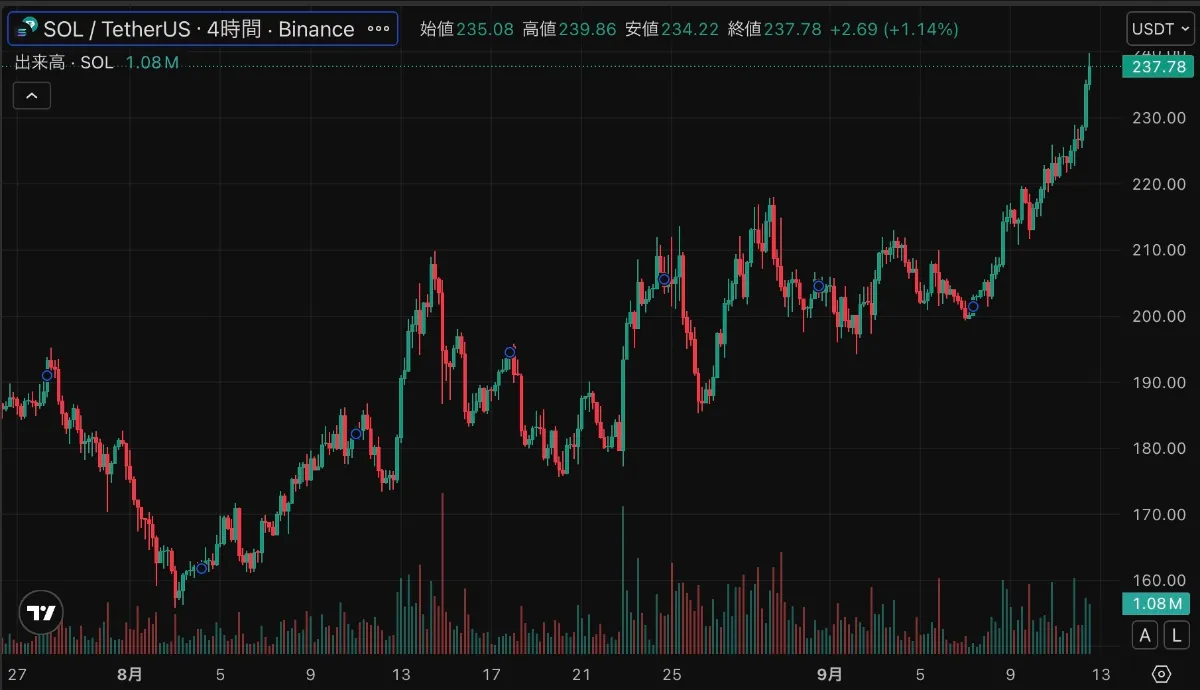
Task: Click the 8月 date label on time axis
Action: (x=129, y=674)
